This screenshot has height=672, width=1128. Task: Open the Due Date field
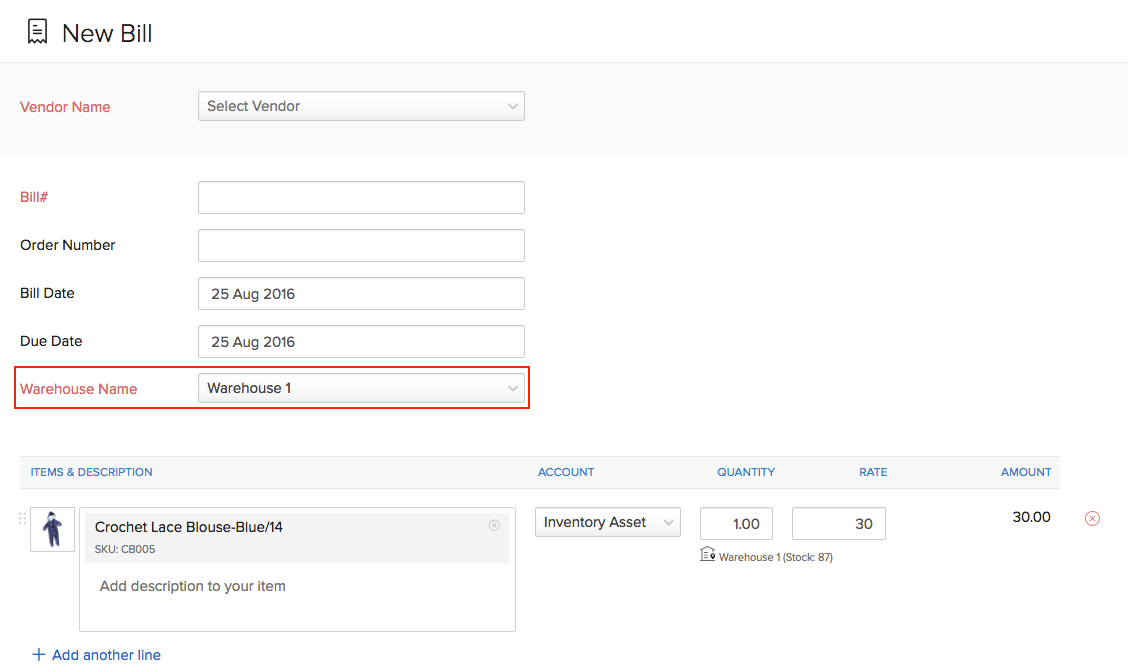[361, 342]
